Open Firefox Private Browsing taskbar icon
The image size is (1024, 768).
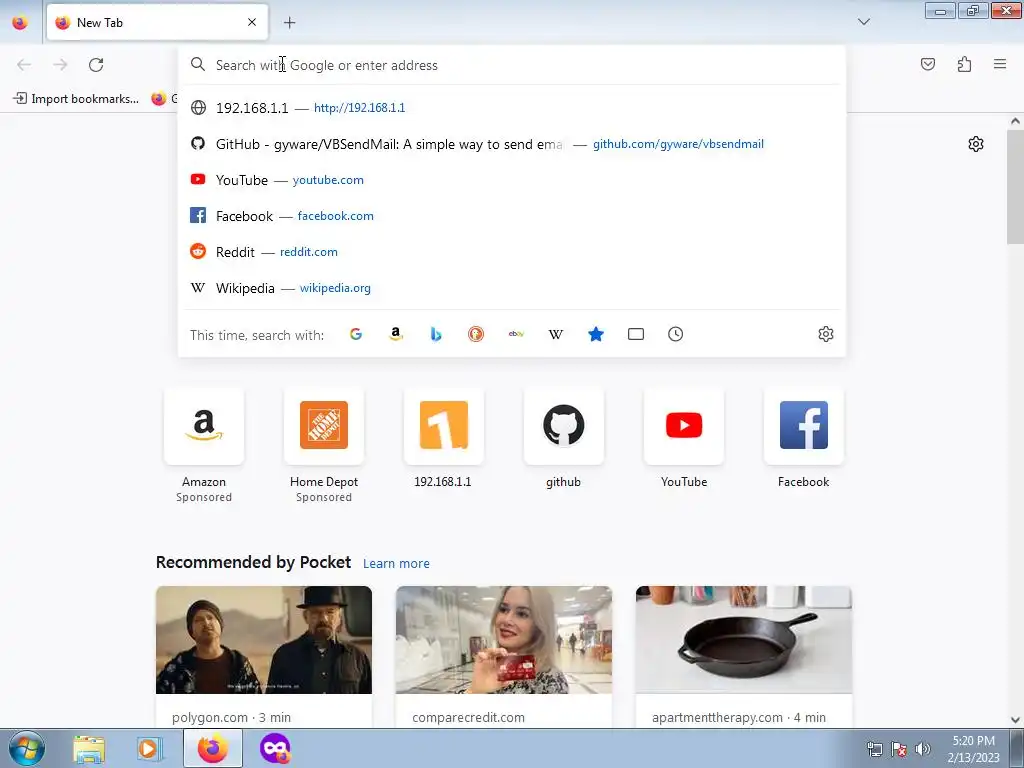tap(275, 748)
